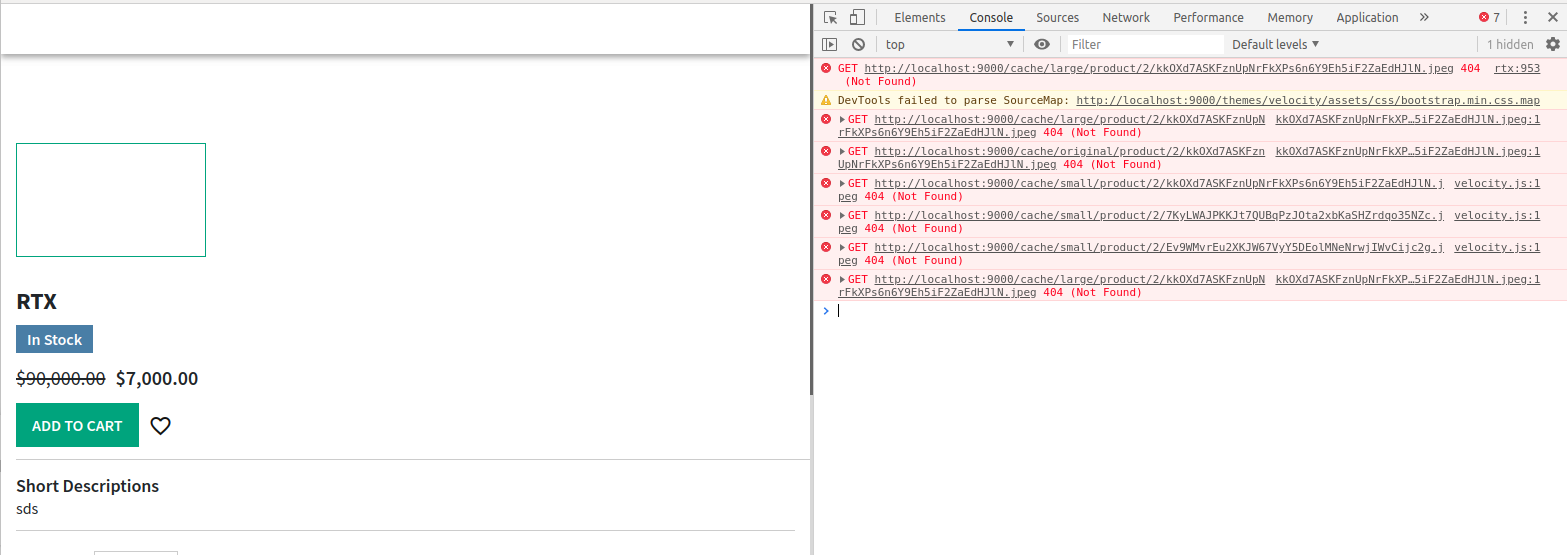Focus the console Filter input
1567x555 pixels.
(x=1146, y=44)
